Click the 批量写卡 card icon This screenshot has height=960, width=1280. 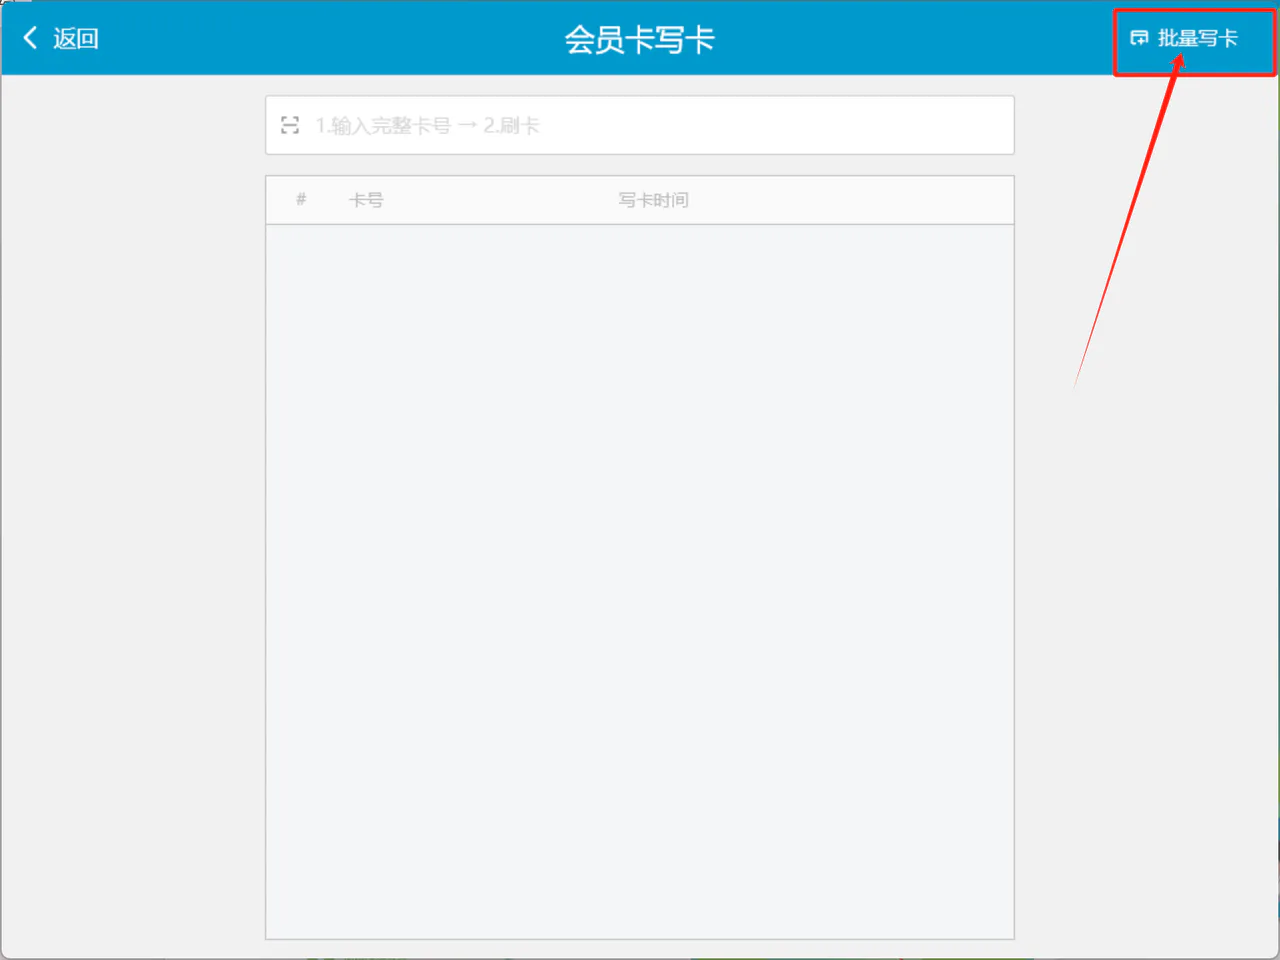tap(1139, 38)
